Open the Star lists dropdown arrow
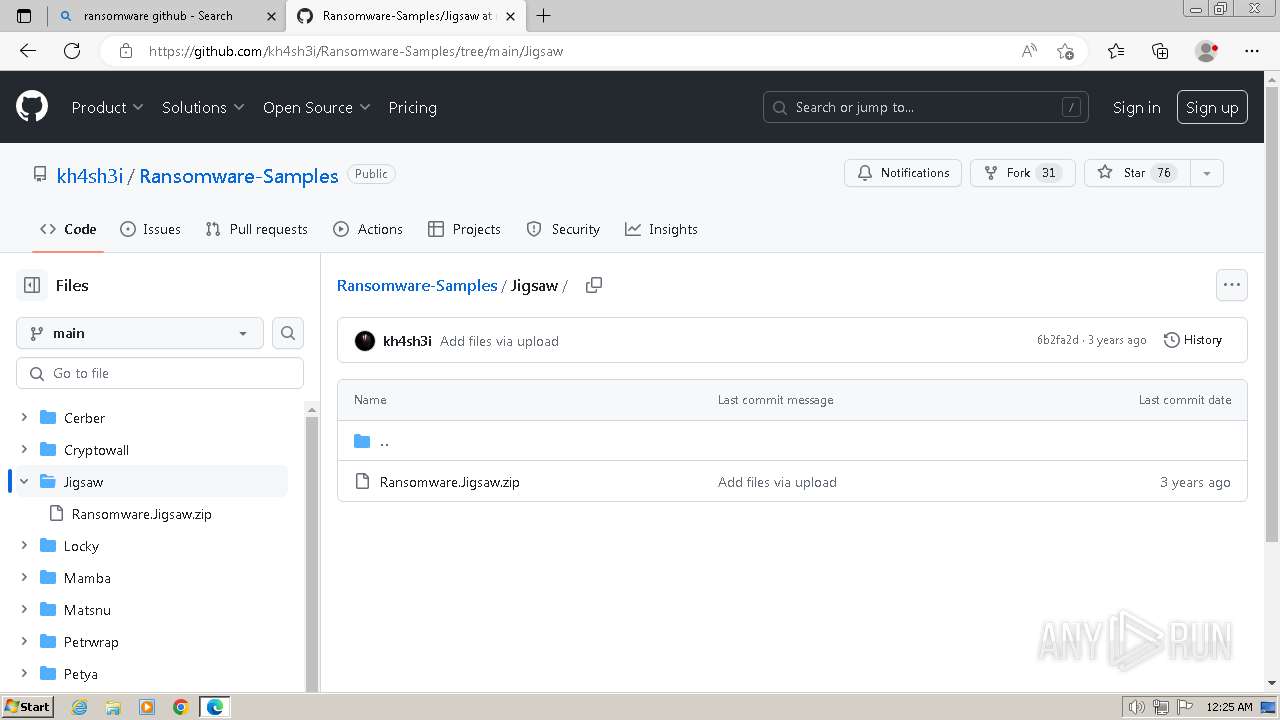The width and height of the screenshot is (1280, 720). click(x=1207, y=173)
